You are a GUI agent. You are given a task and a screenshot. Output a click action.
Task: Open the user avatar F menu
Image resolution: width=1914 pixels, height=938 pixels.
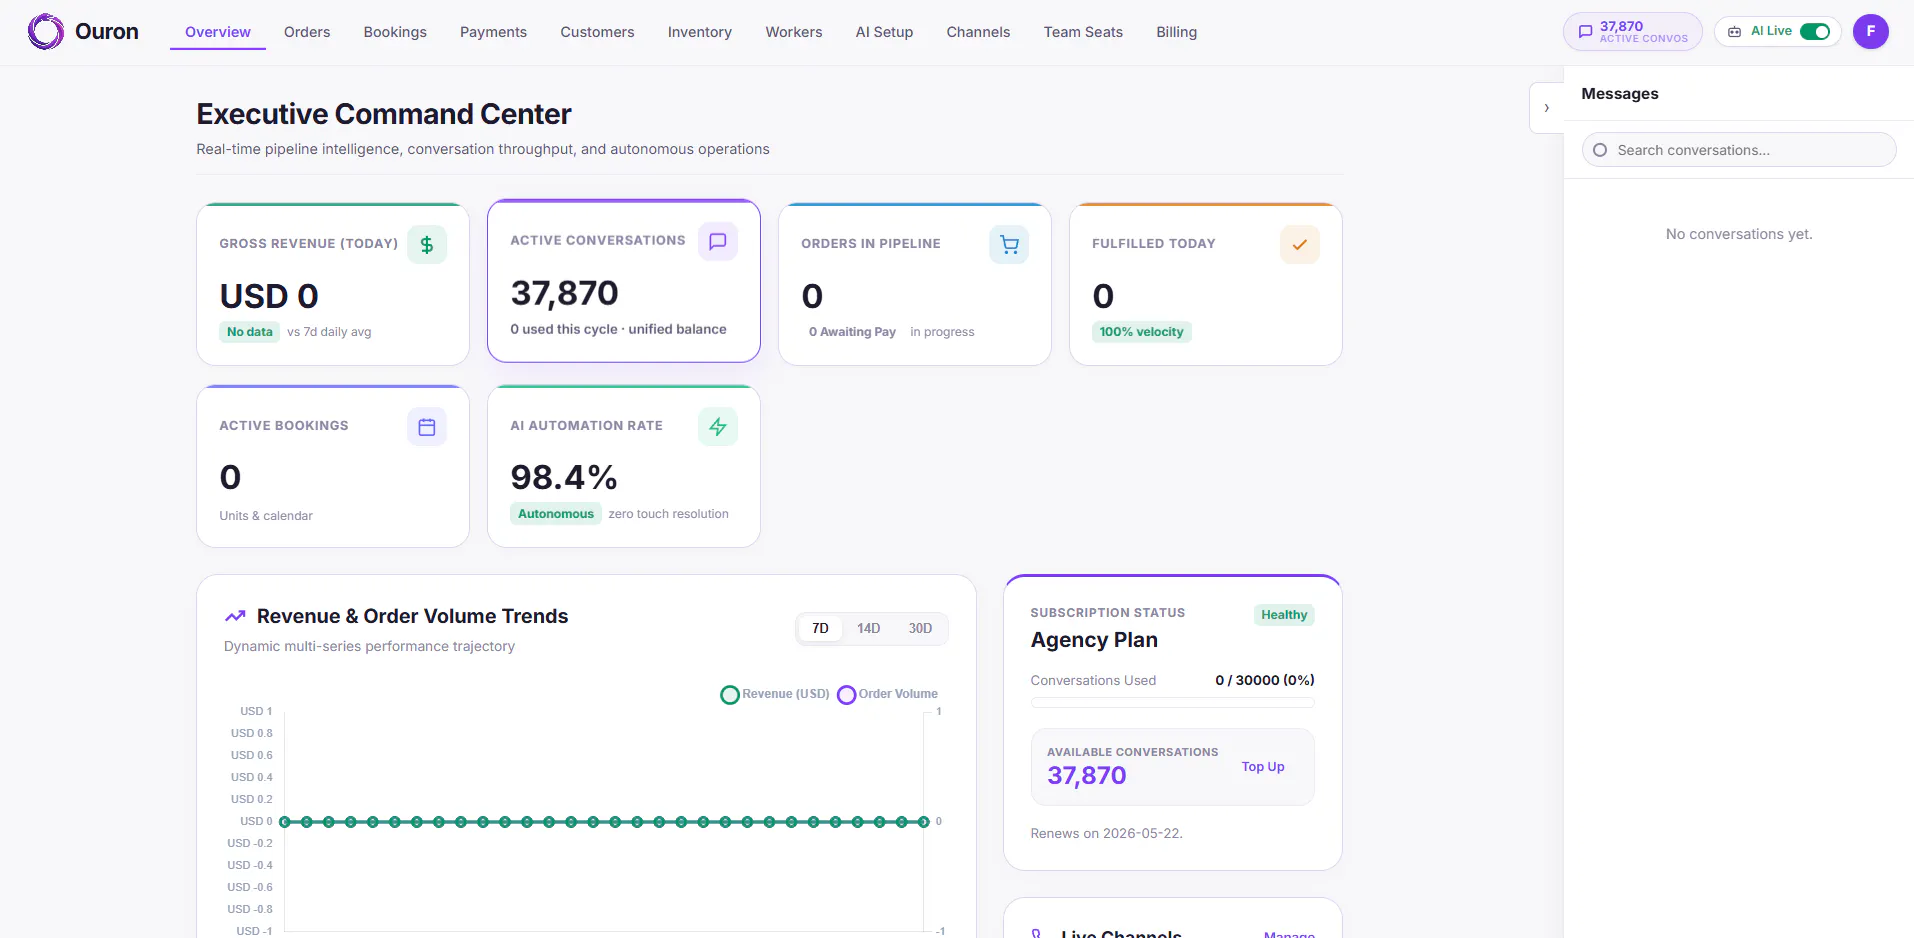pos(1871,32)
